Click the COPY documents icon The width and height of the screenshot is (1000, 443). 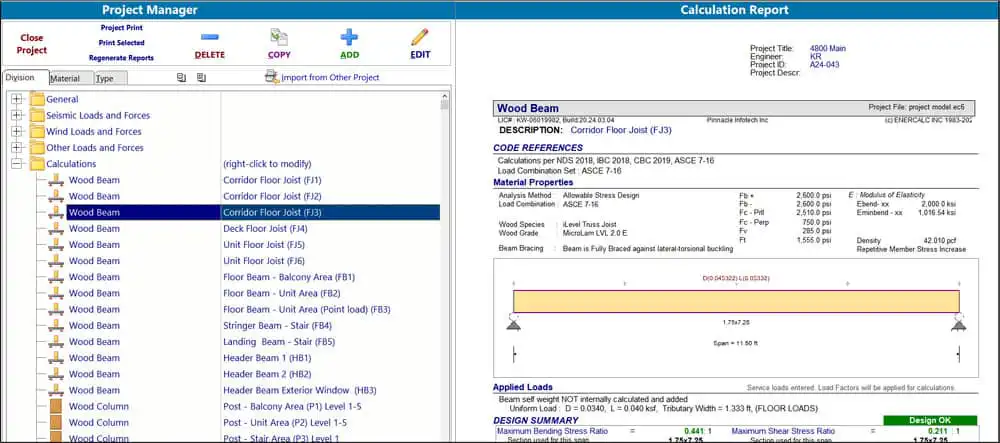(279, 37)
